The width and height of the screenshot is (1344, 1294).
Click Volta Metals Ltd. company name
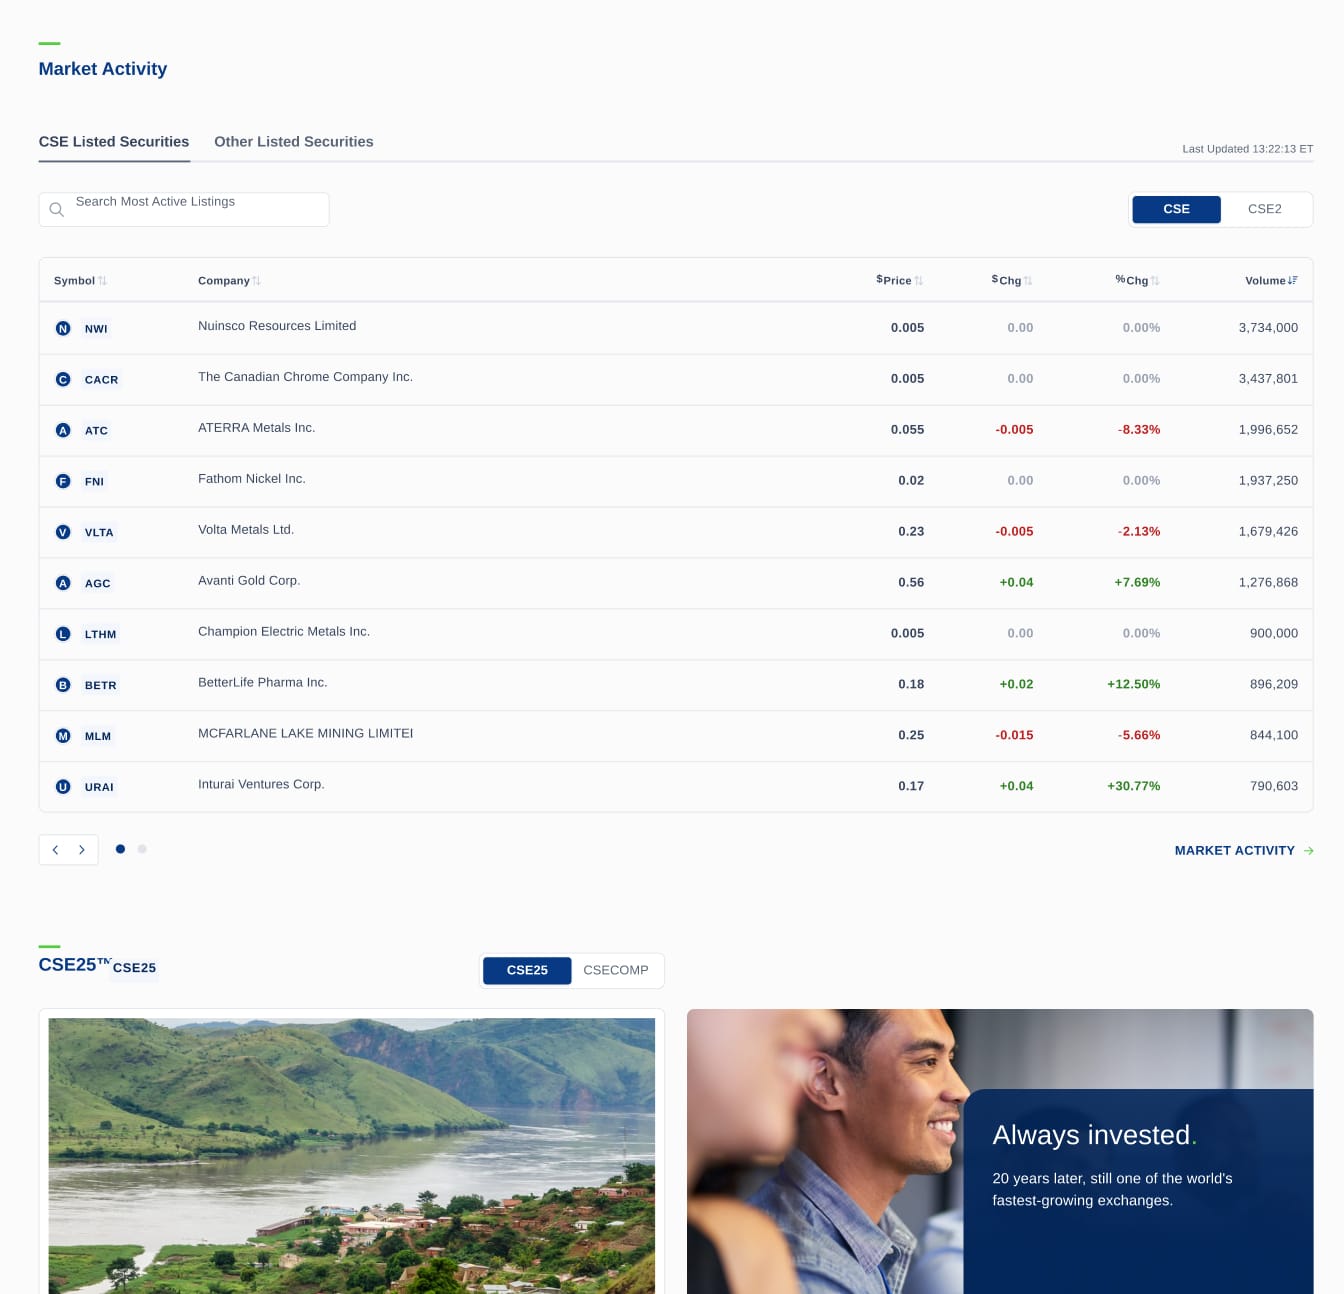point(246,530)
